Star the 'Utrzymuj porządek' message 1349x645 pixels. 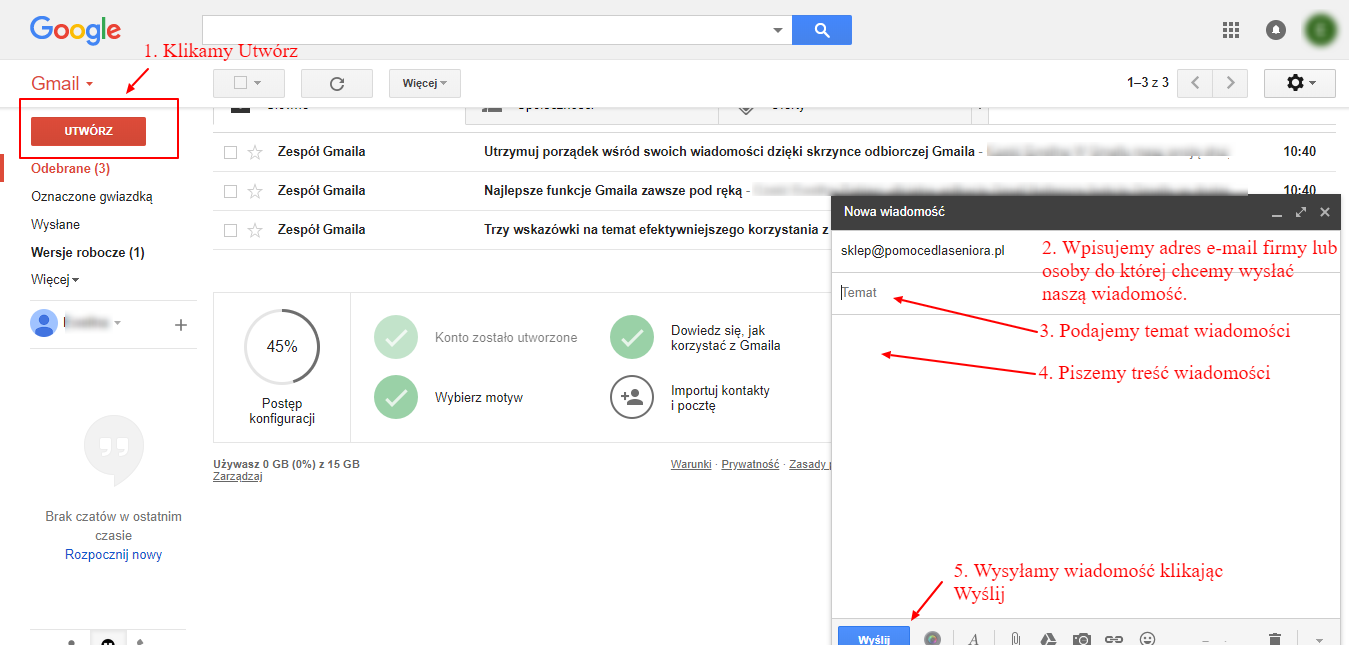point(255,152)
